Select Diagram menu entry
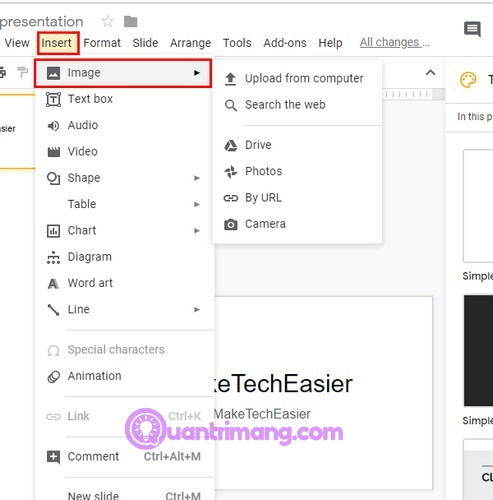The width and height of the screenshot is (493, 500). 124,257
